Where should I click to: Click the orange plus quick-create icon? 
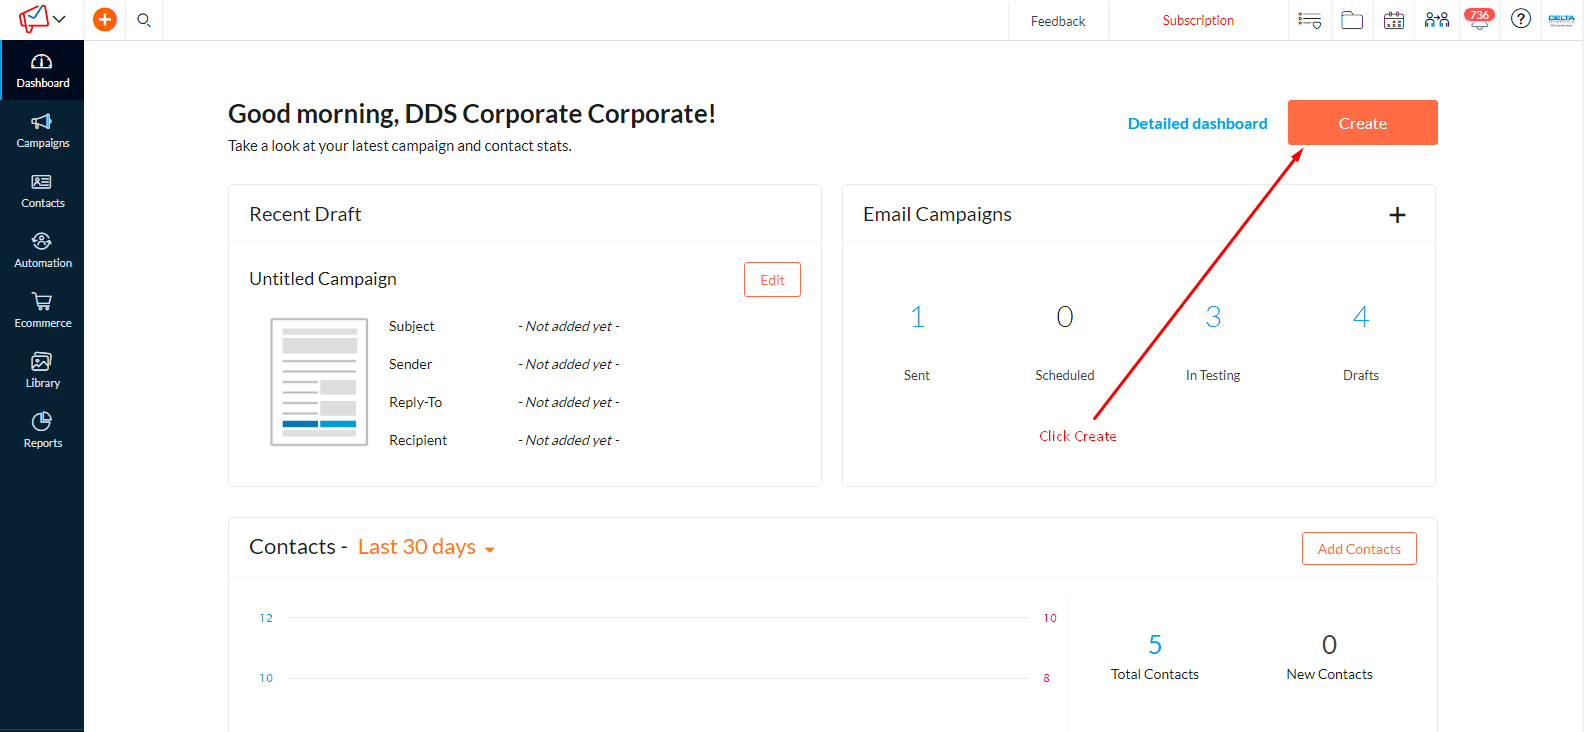point(105,19)
